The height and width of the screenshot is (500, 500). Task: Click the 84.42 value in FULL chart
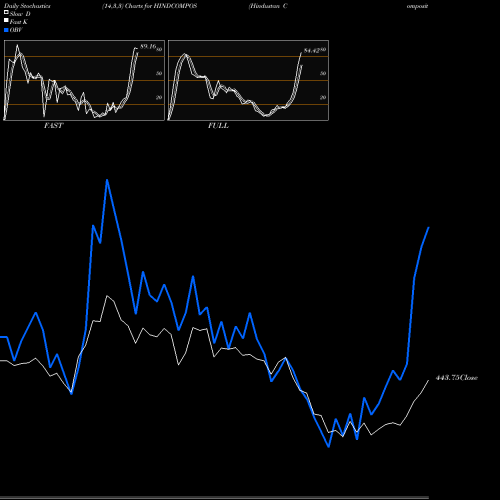[312, 51]
